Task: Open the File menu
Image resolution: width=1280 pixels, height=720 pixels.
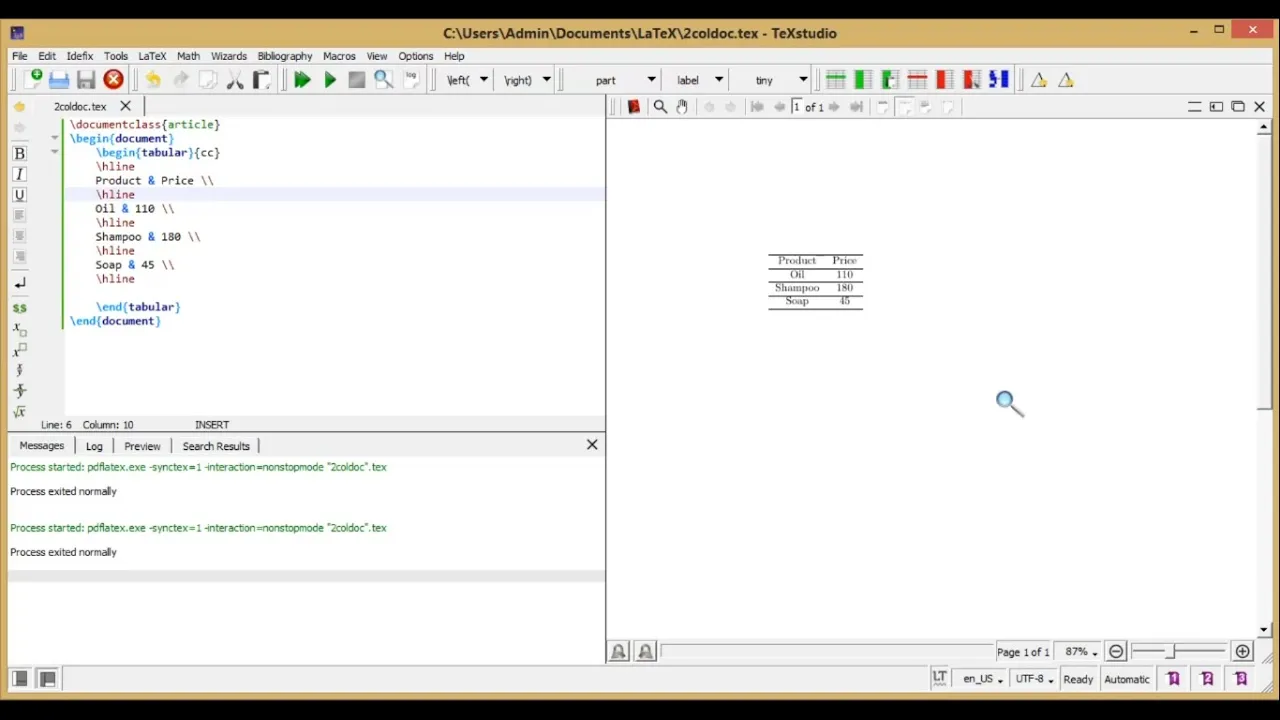Action: pyautogui.click(x=20, y=56)
